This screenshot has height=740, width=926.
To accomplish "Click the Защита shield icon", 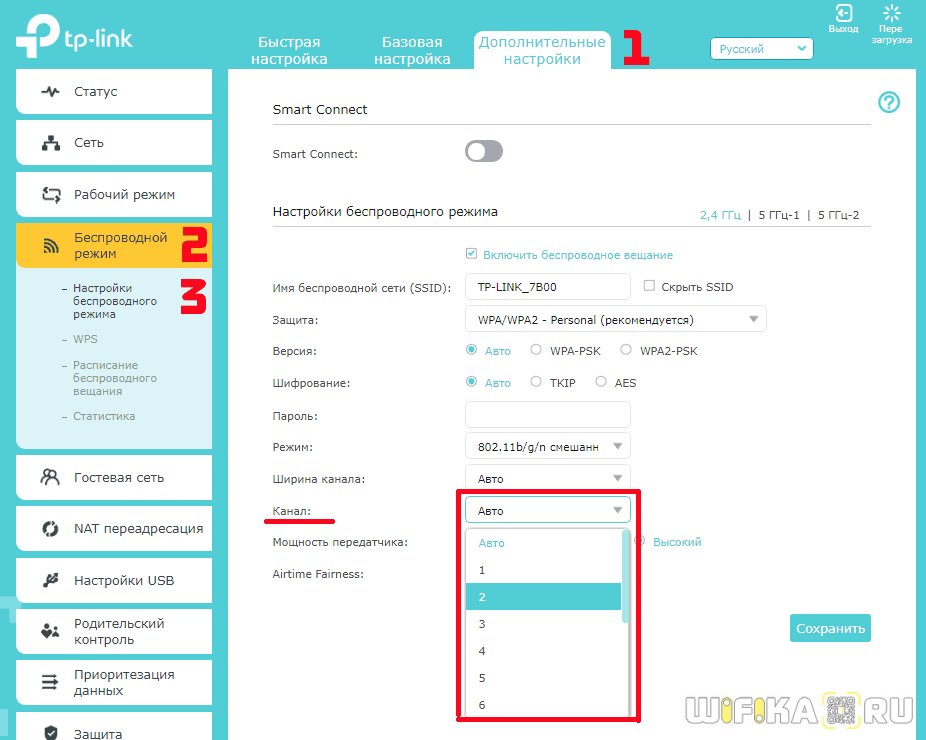I will (51, 733).
